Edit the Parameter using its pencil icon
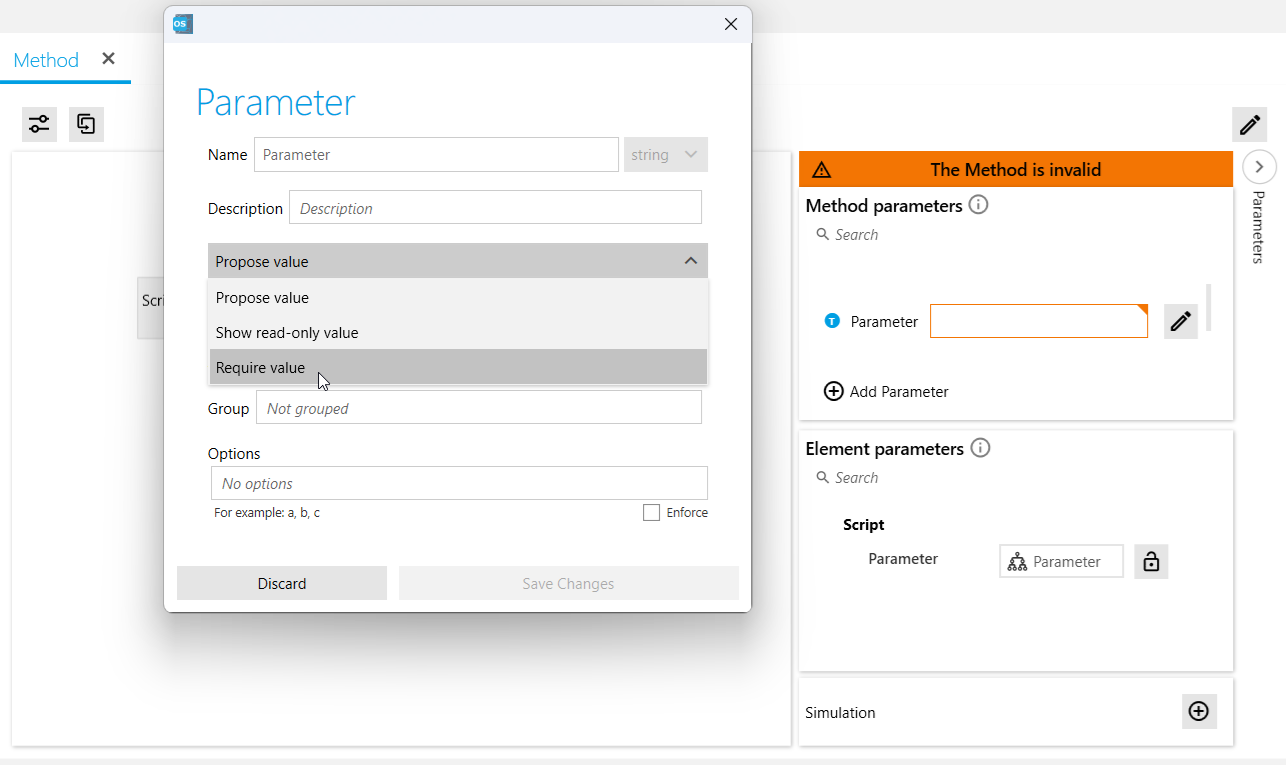This screenshot has height=765, width=1286. pyautogui.click(x=1180, y=322)
